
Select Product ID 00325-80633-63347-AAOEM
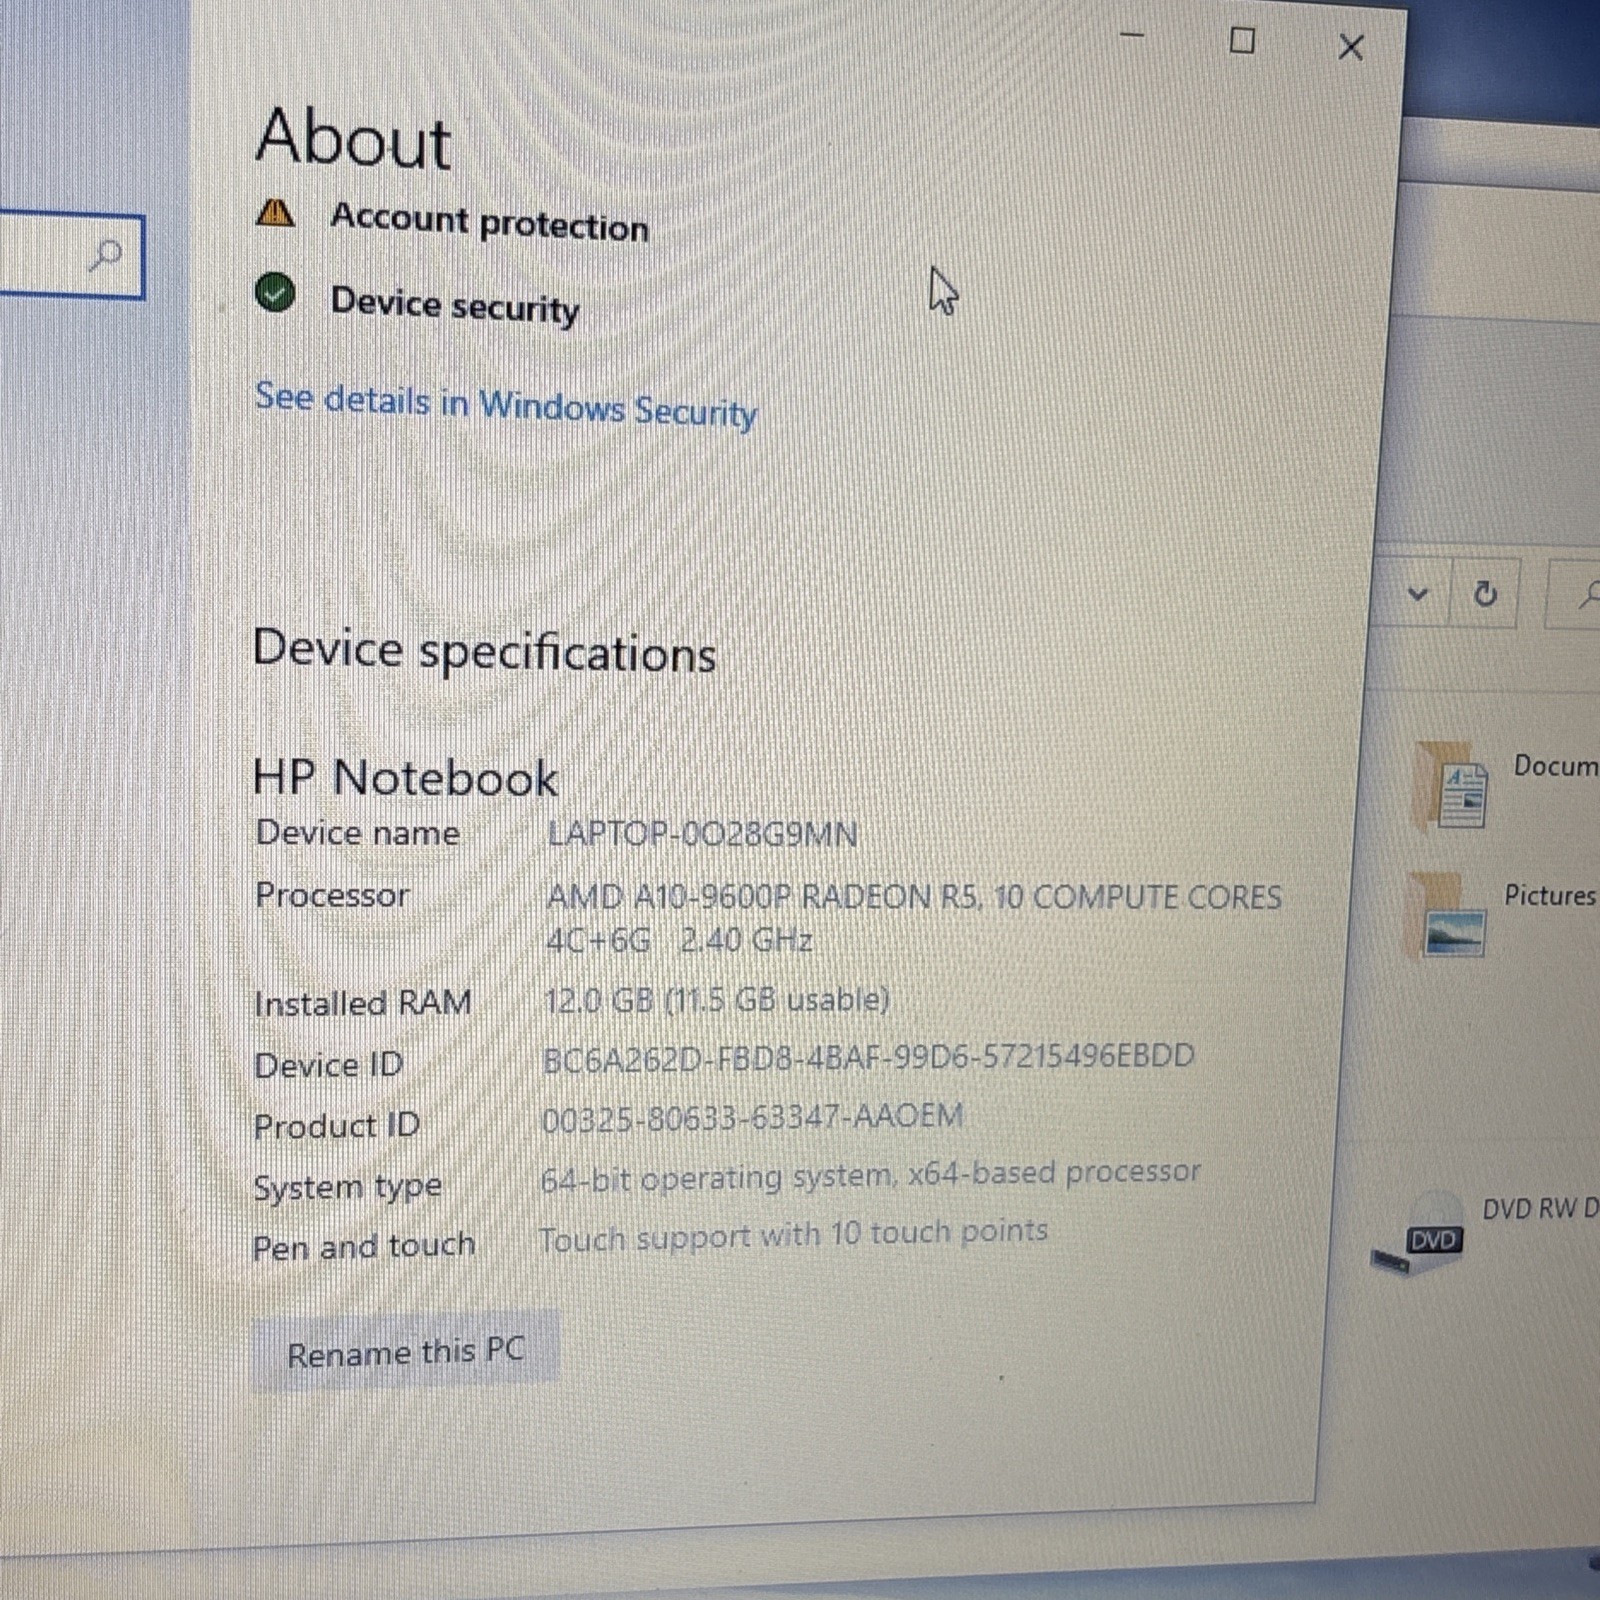[x=752, y=1117]
